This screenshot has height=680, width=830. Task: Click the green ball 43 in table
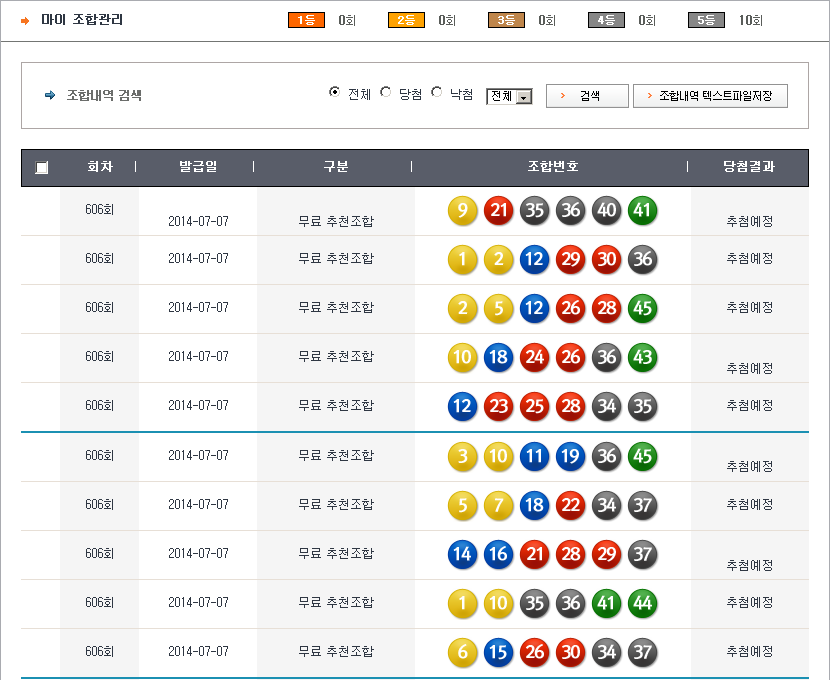(x=642, y=358)
